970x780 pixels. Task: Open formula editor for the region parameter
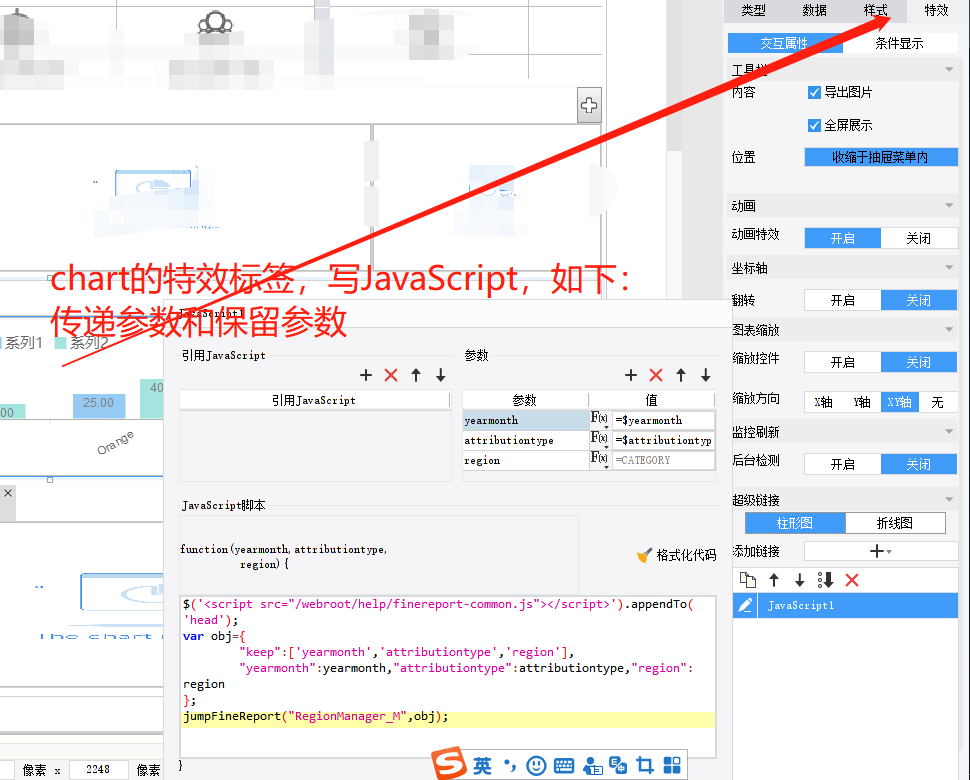pos(599,458)
